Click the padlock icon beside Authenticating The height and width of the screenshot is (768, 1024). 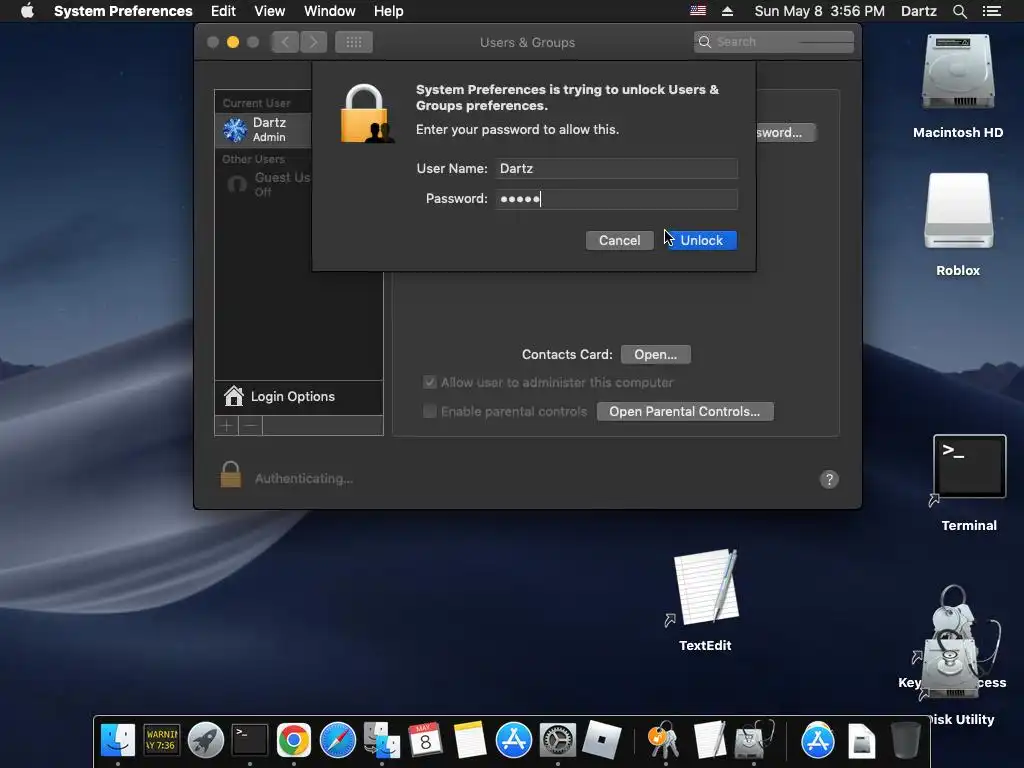tap(231, 475)
